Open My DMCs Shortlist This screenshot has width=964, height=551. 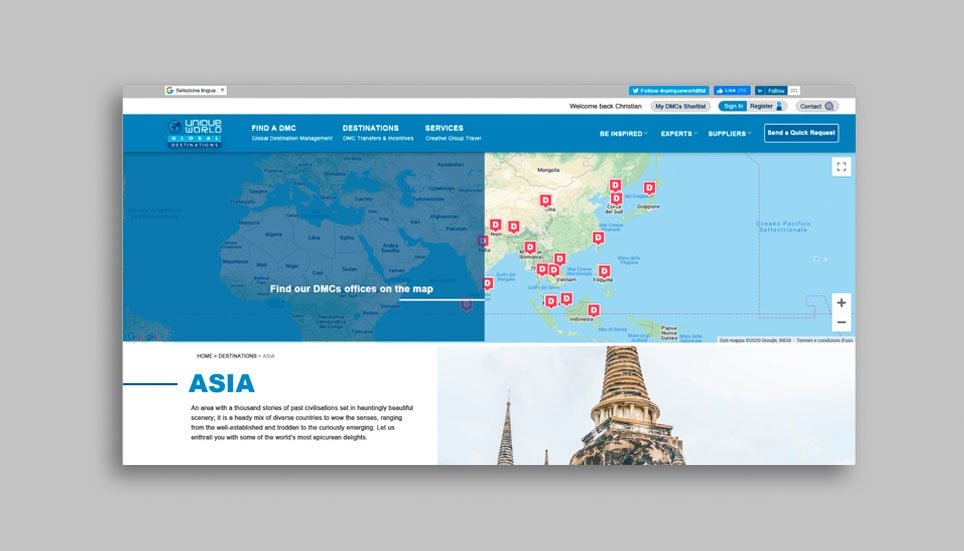coord(680,106)
